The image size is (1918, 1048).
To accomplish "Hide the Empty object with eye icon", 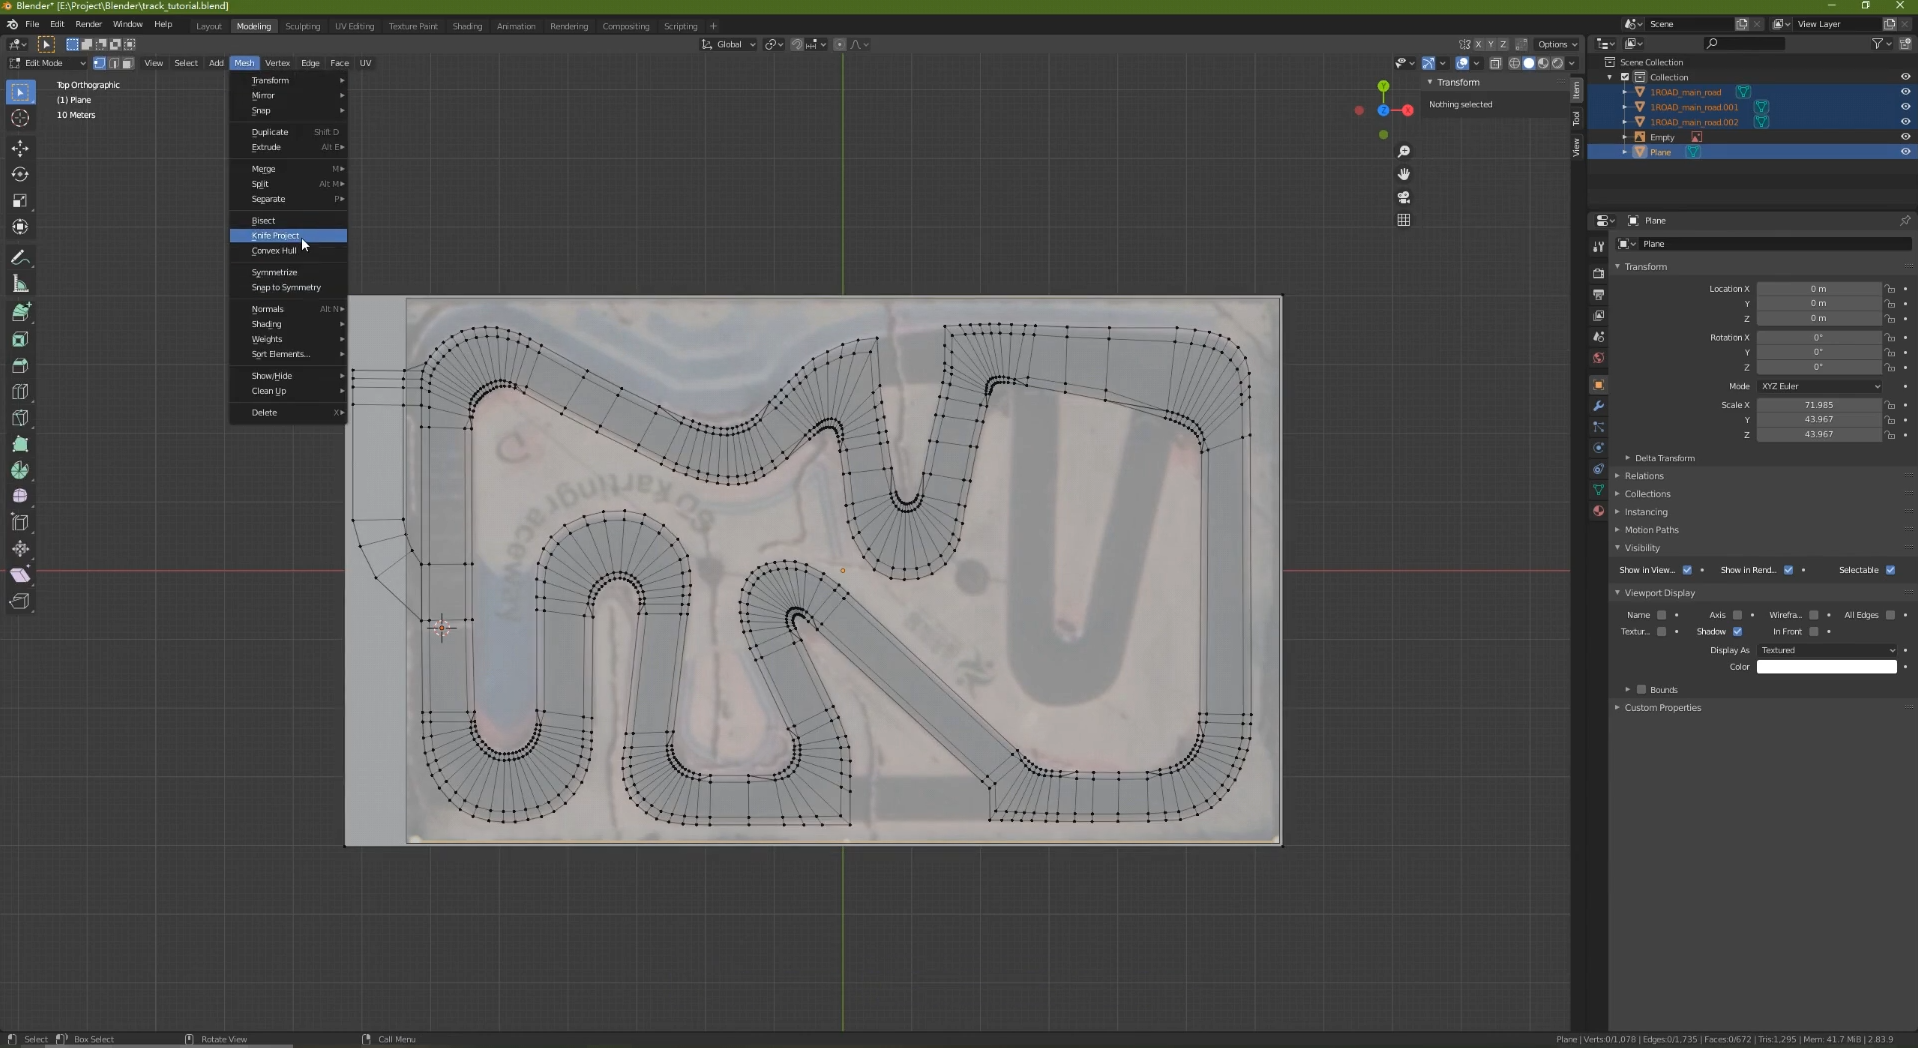I will (1905, 137).
